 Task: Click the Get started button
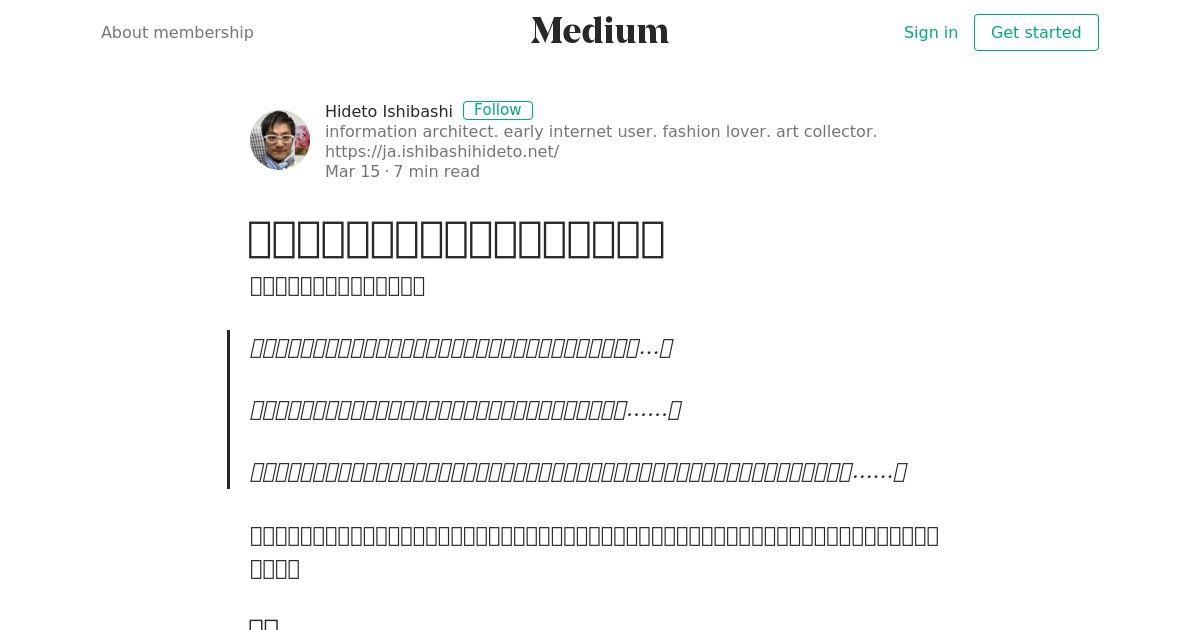(x=1036, y=32)
